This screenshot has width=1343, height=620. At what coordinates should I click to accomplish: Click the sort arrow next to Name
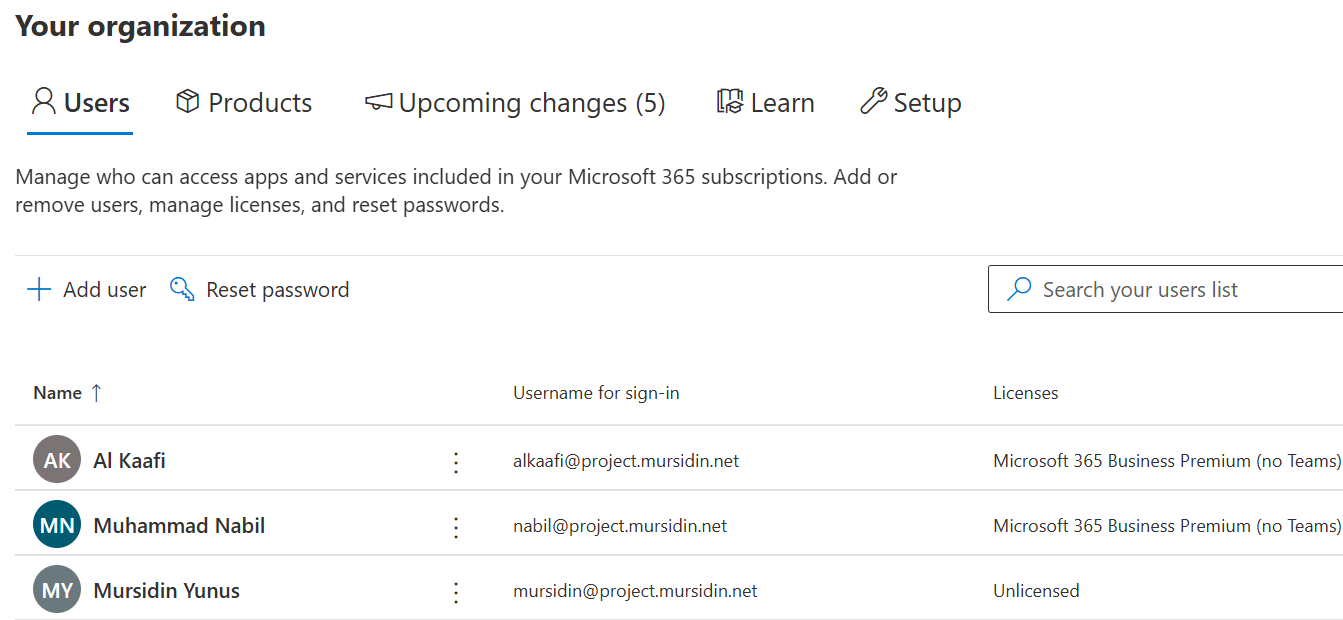click(x=96, y=393)
